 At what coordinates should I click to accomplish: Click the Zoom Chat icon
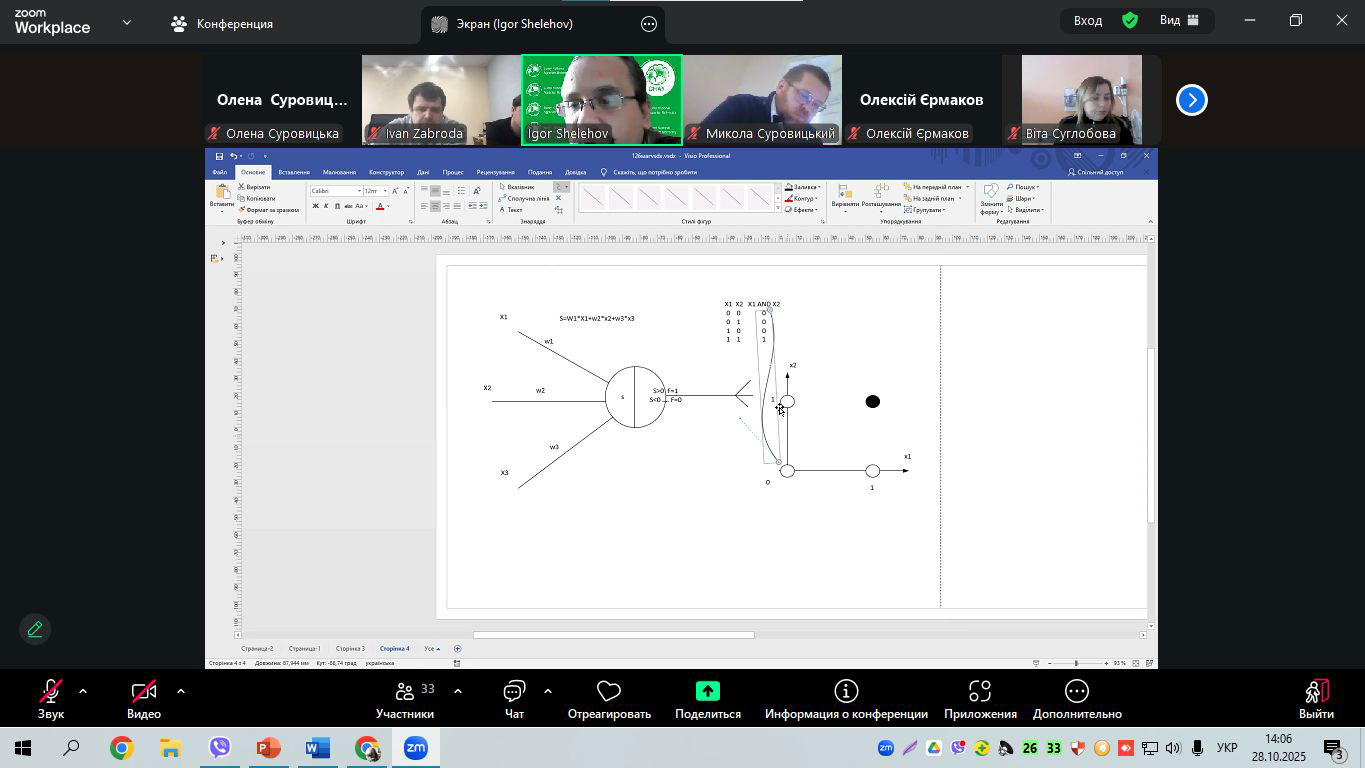[x=514, y=692]
